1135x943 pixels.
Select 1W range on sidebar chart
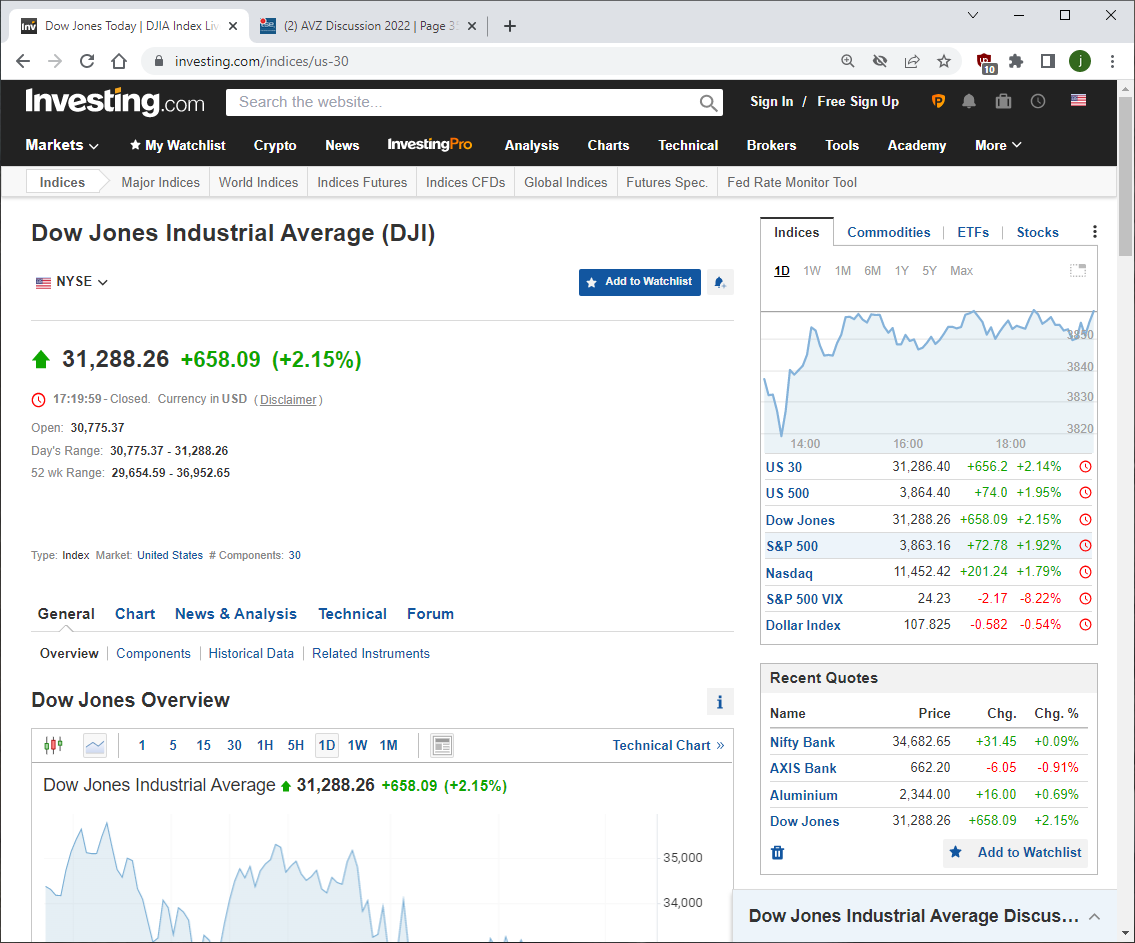812,271
